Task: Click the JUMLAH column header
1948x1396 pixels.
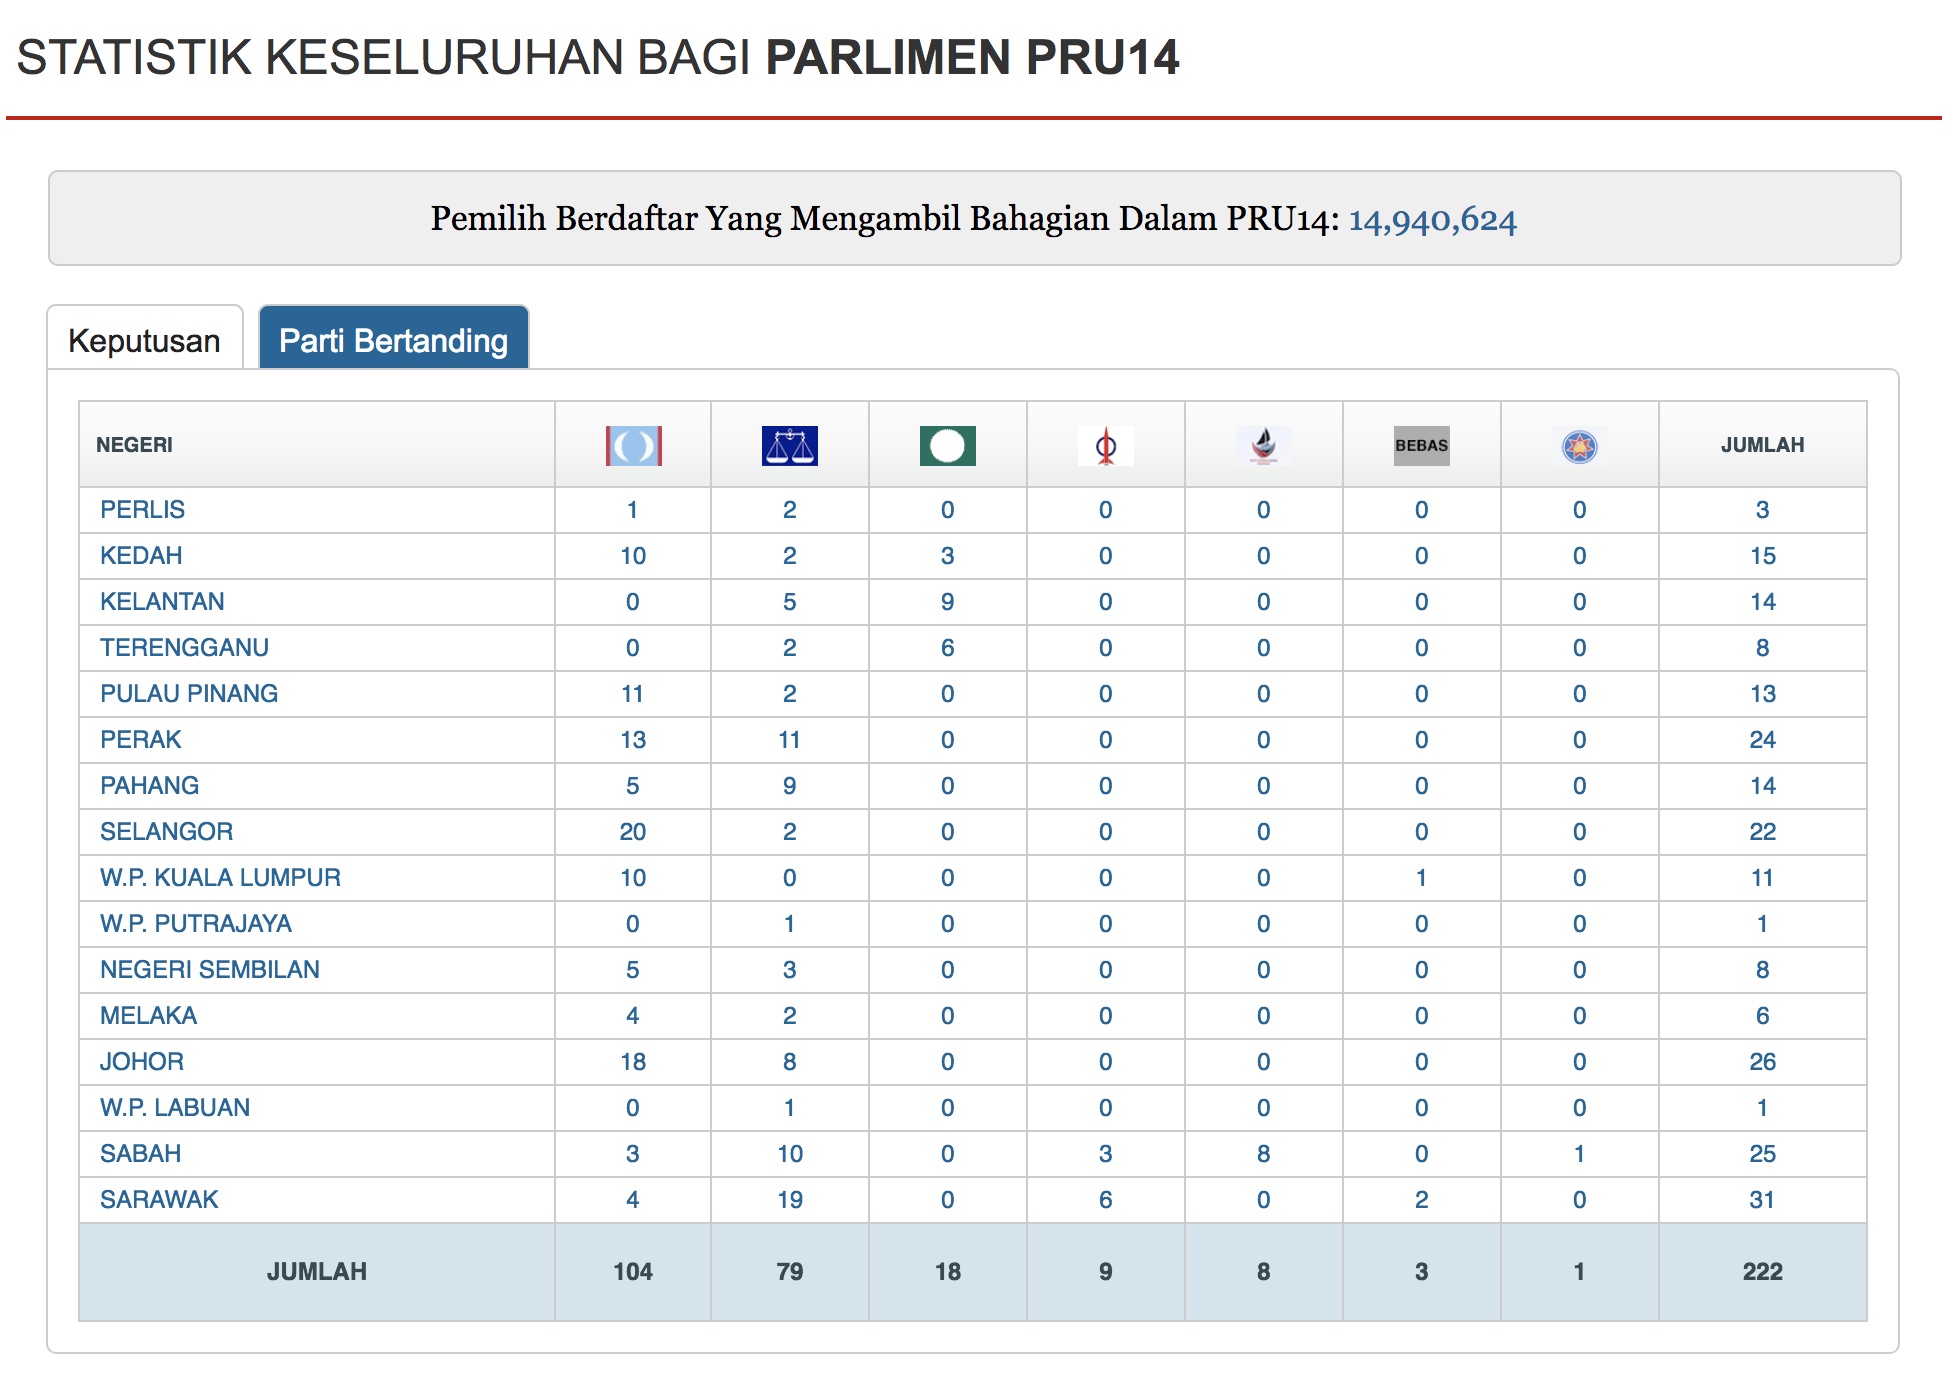Action: coord(1762,445)
